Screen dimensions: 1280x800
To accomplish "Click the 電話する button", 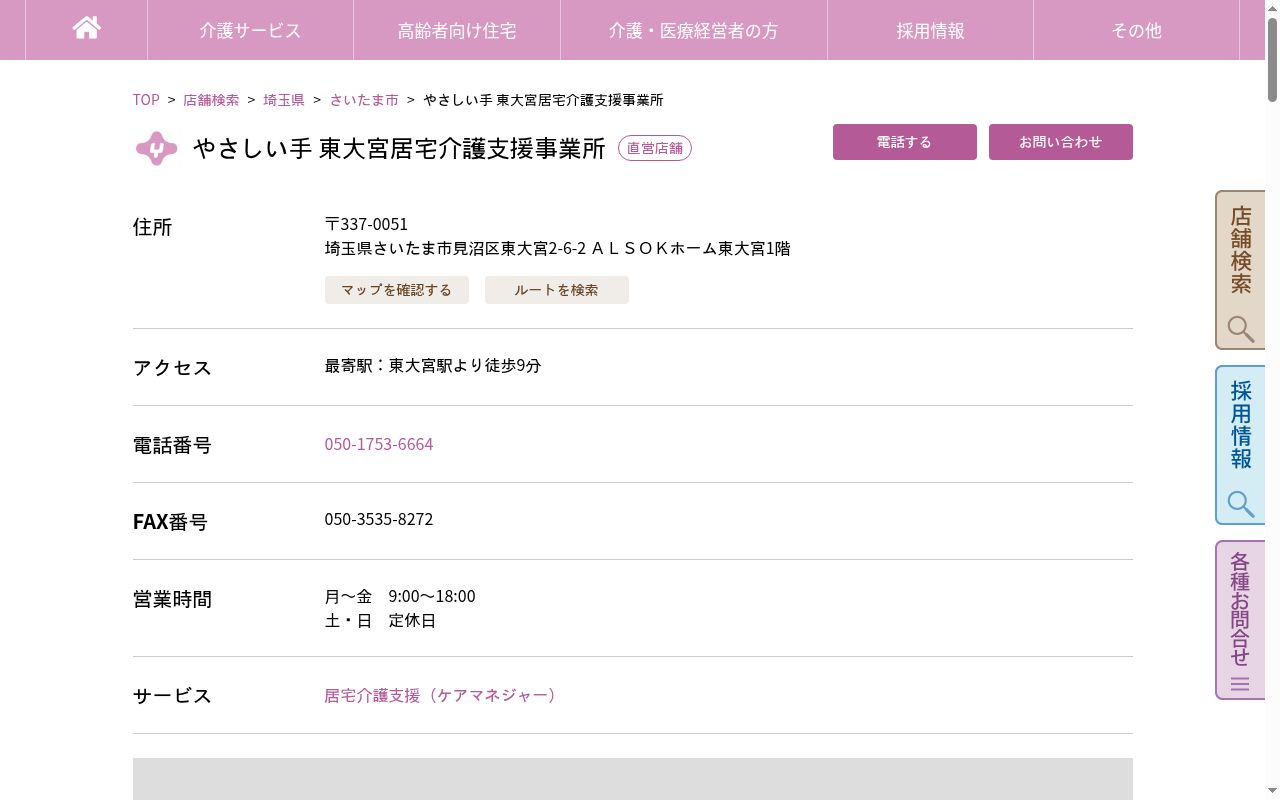I will (905, 142).
